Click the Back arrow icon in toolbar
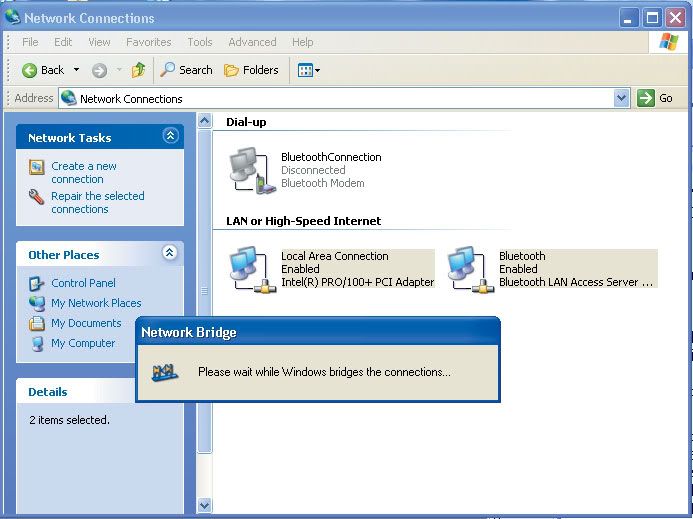 tap(30, 70)
